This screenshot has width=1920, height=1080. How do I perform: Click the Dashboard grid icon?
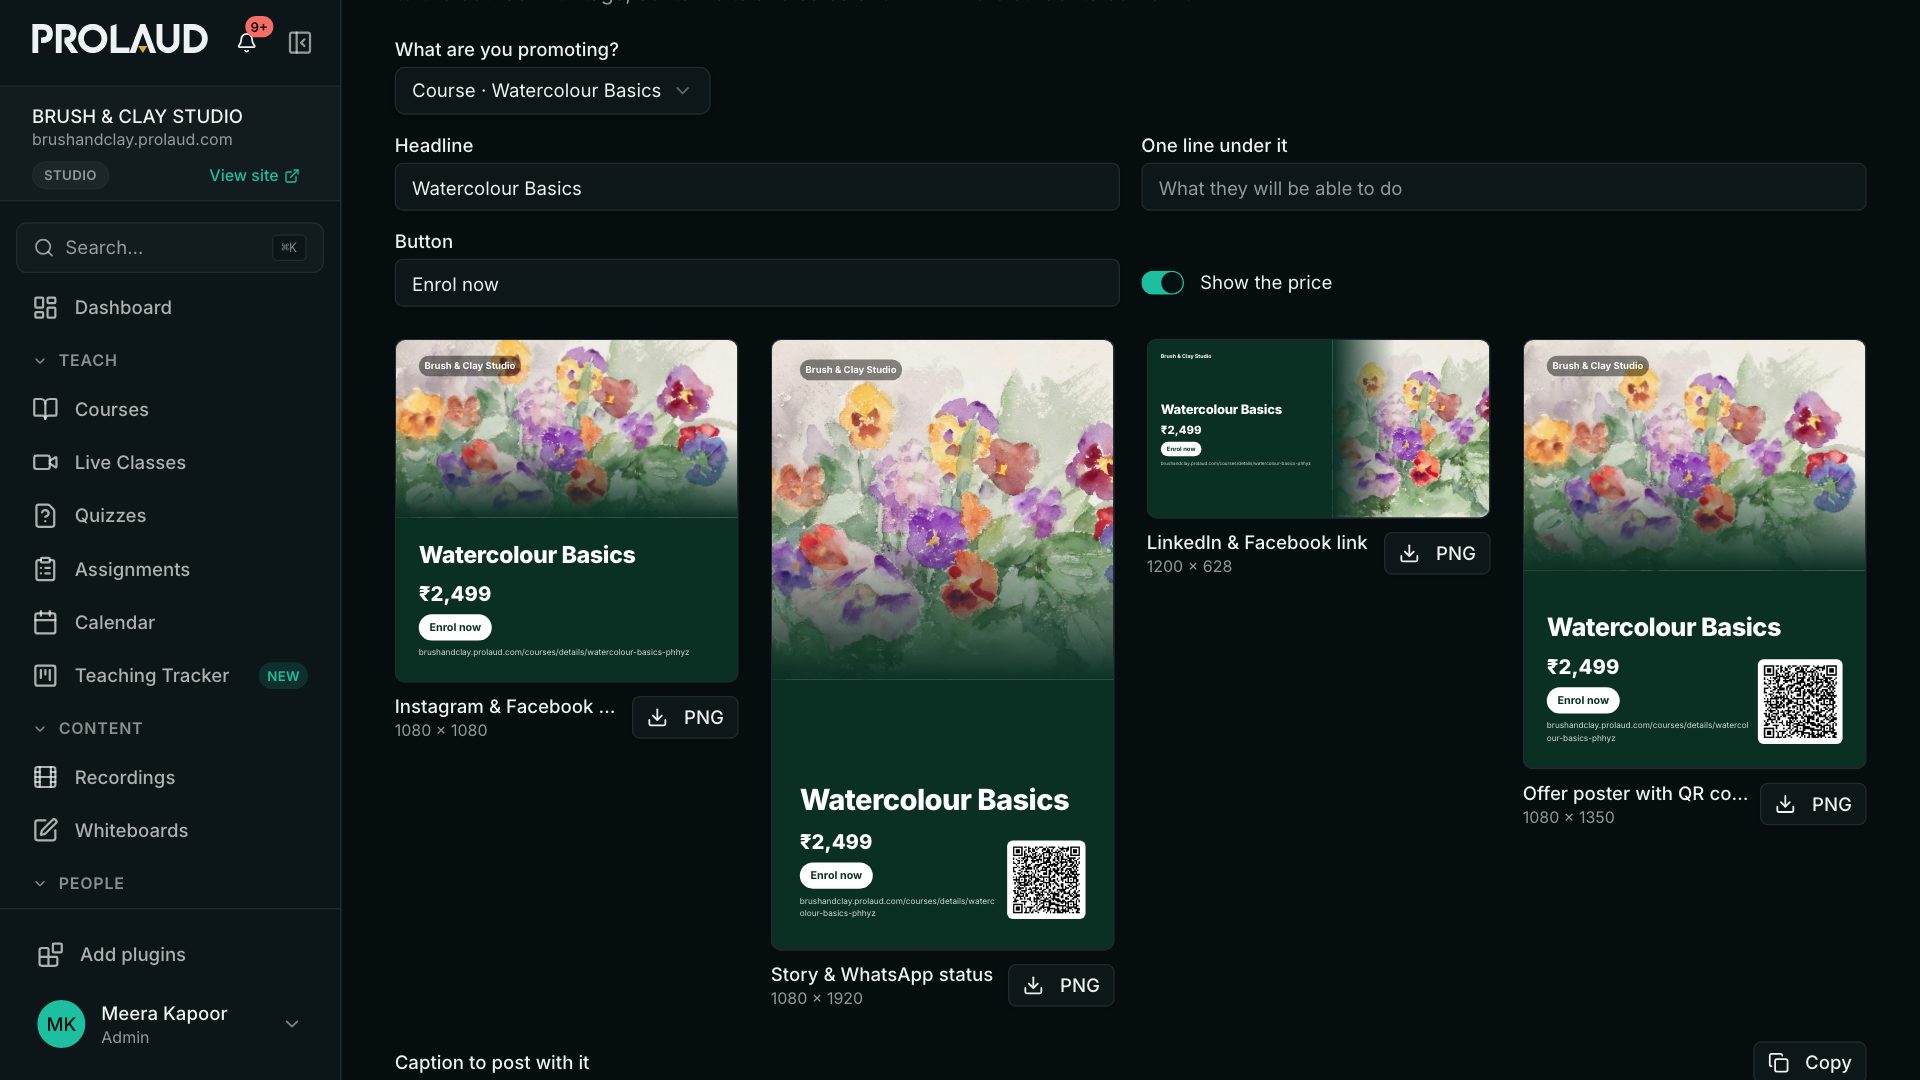[45, 307]
